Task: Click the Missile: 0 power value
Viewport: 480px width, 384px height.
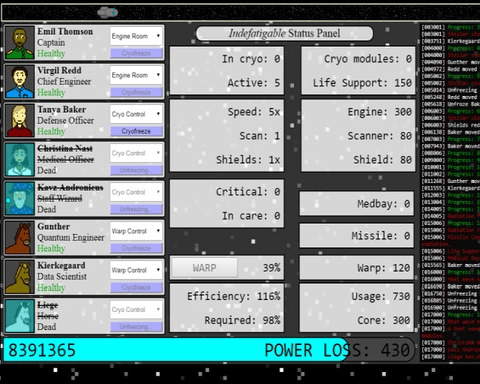Action: [x=380, y=236]
